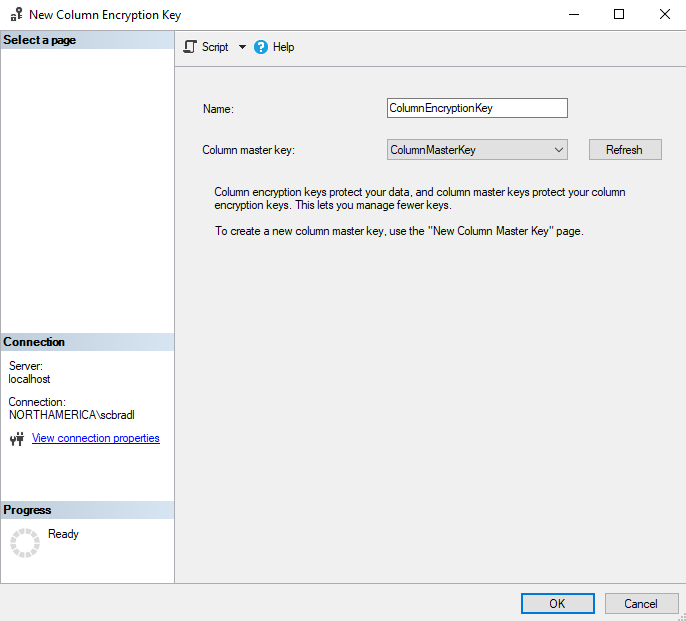Open the Column master key combo box
686x621 pixels.
pos(477,150)
